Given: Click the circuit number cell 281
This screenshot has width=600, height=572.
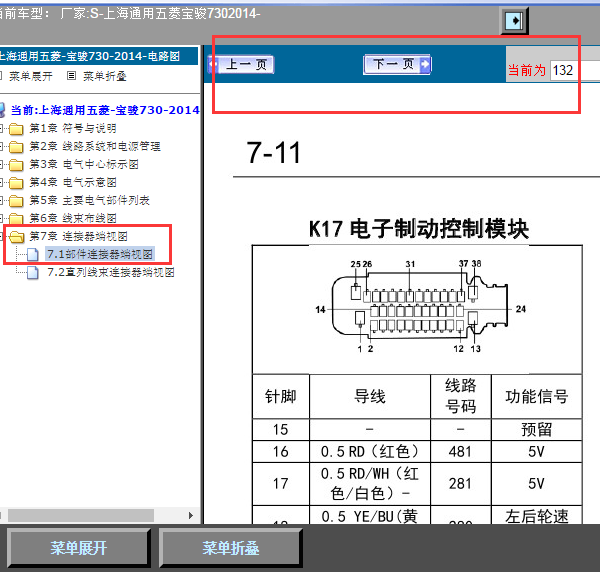Looking at the screenshot, I should tap(461, 484).
